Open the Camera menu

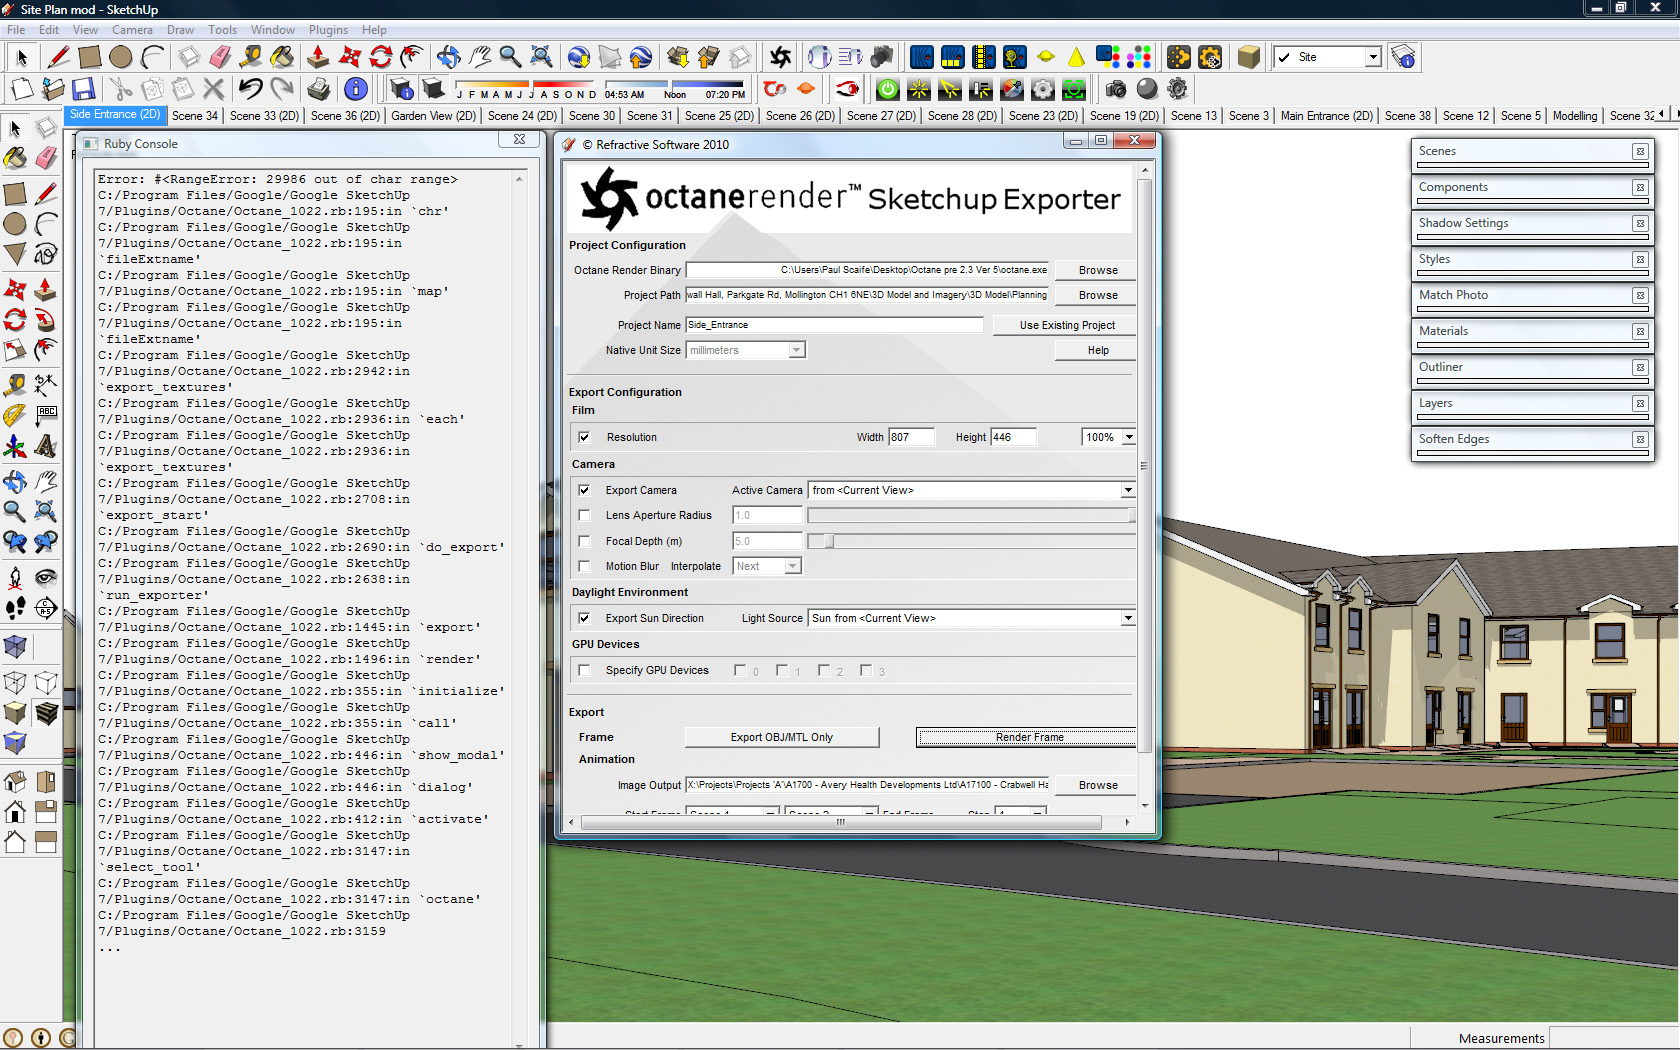[x=132, y=30]
